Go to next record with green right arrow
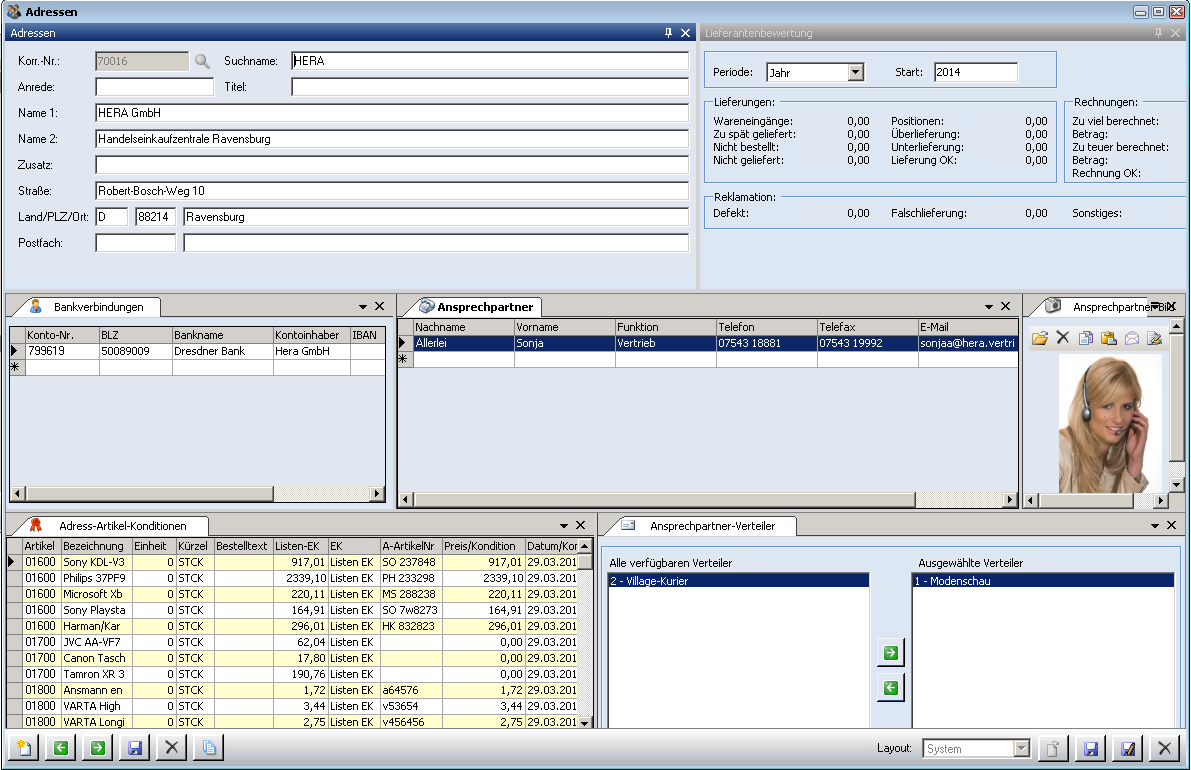The width and height of the screenshot is (1191, 770). [98, 748]
